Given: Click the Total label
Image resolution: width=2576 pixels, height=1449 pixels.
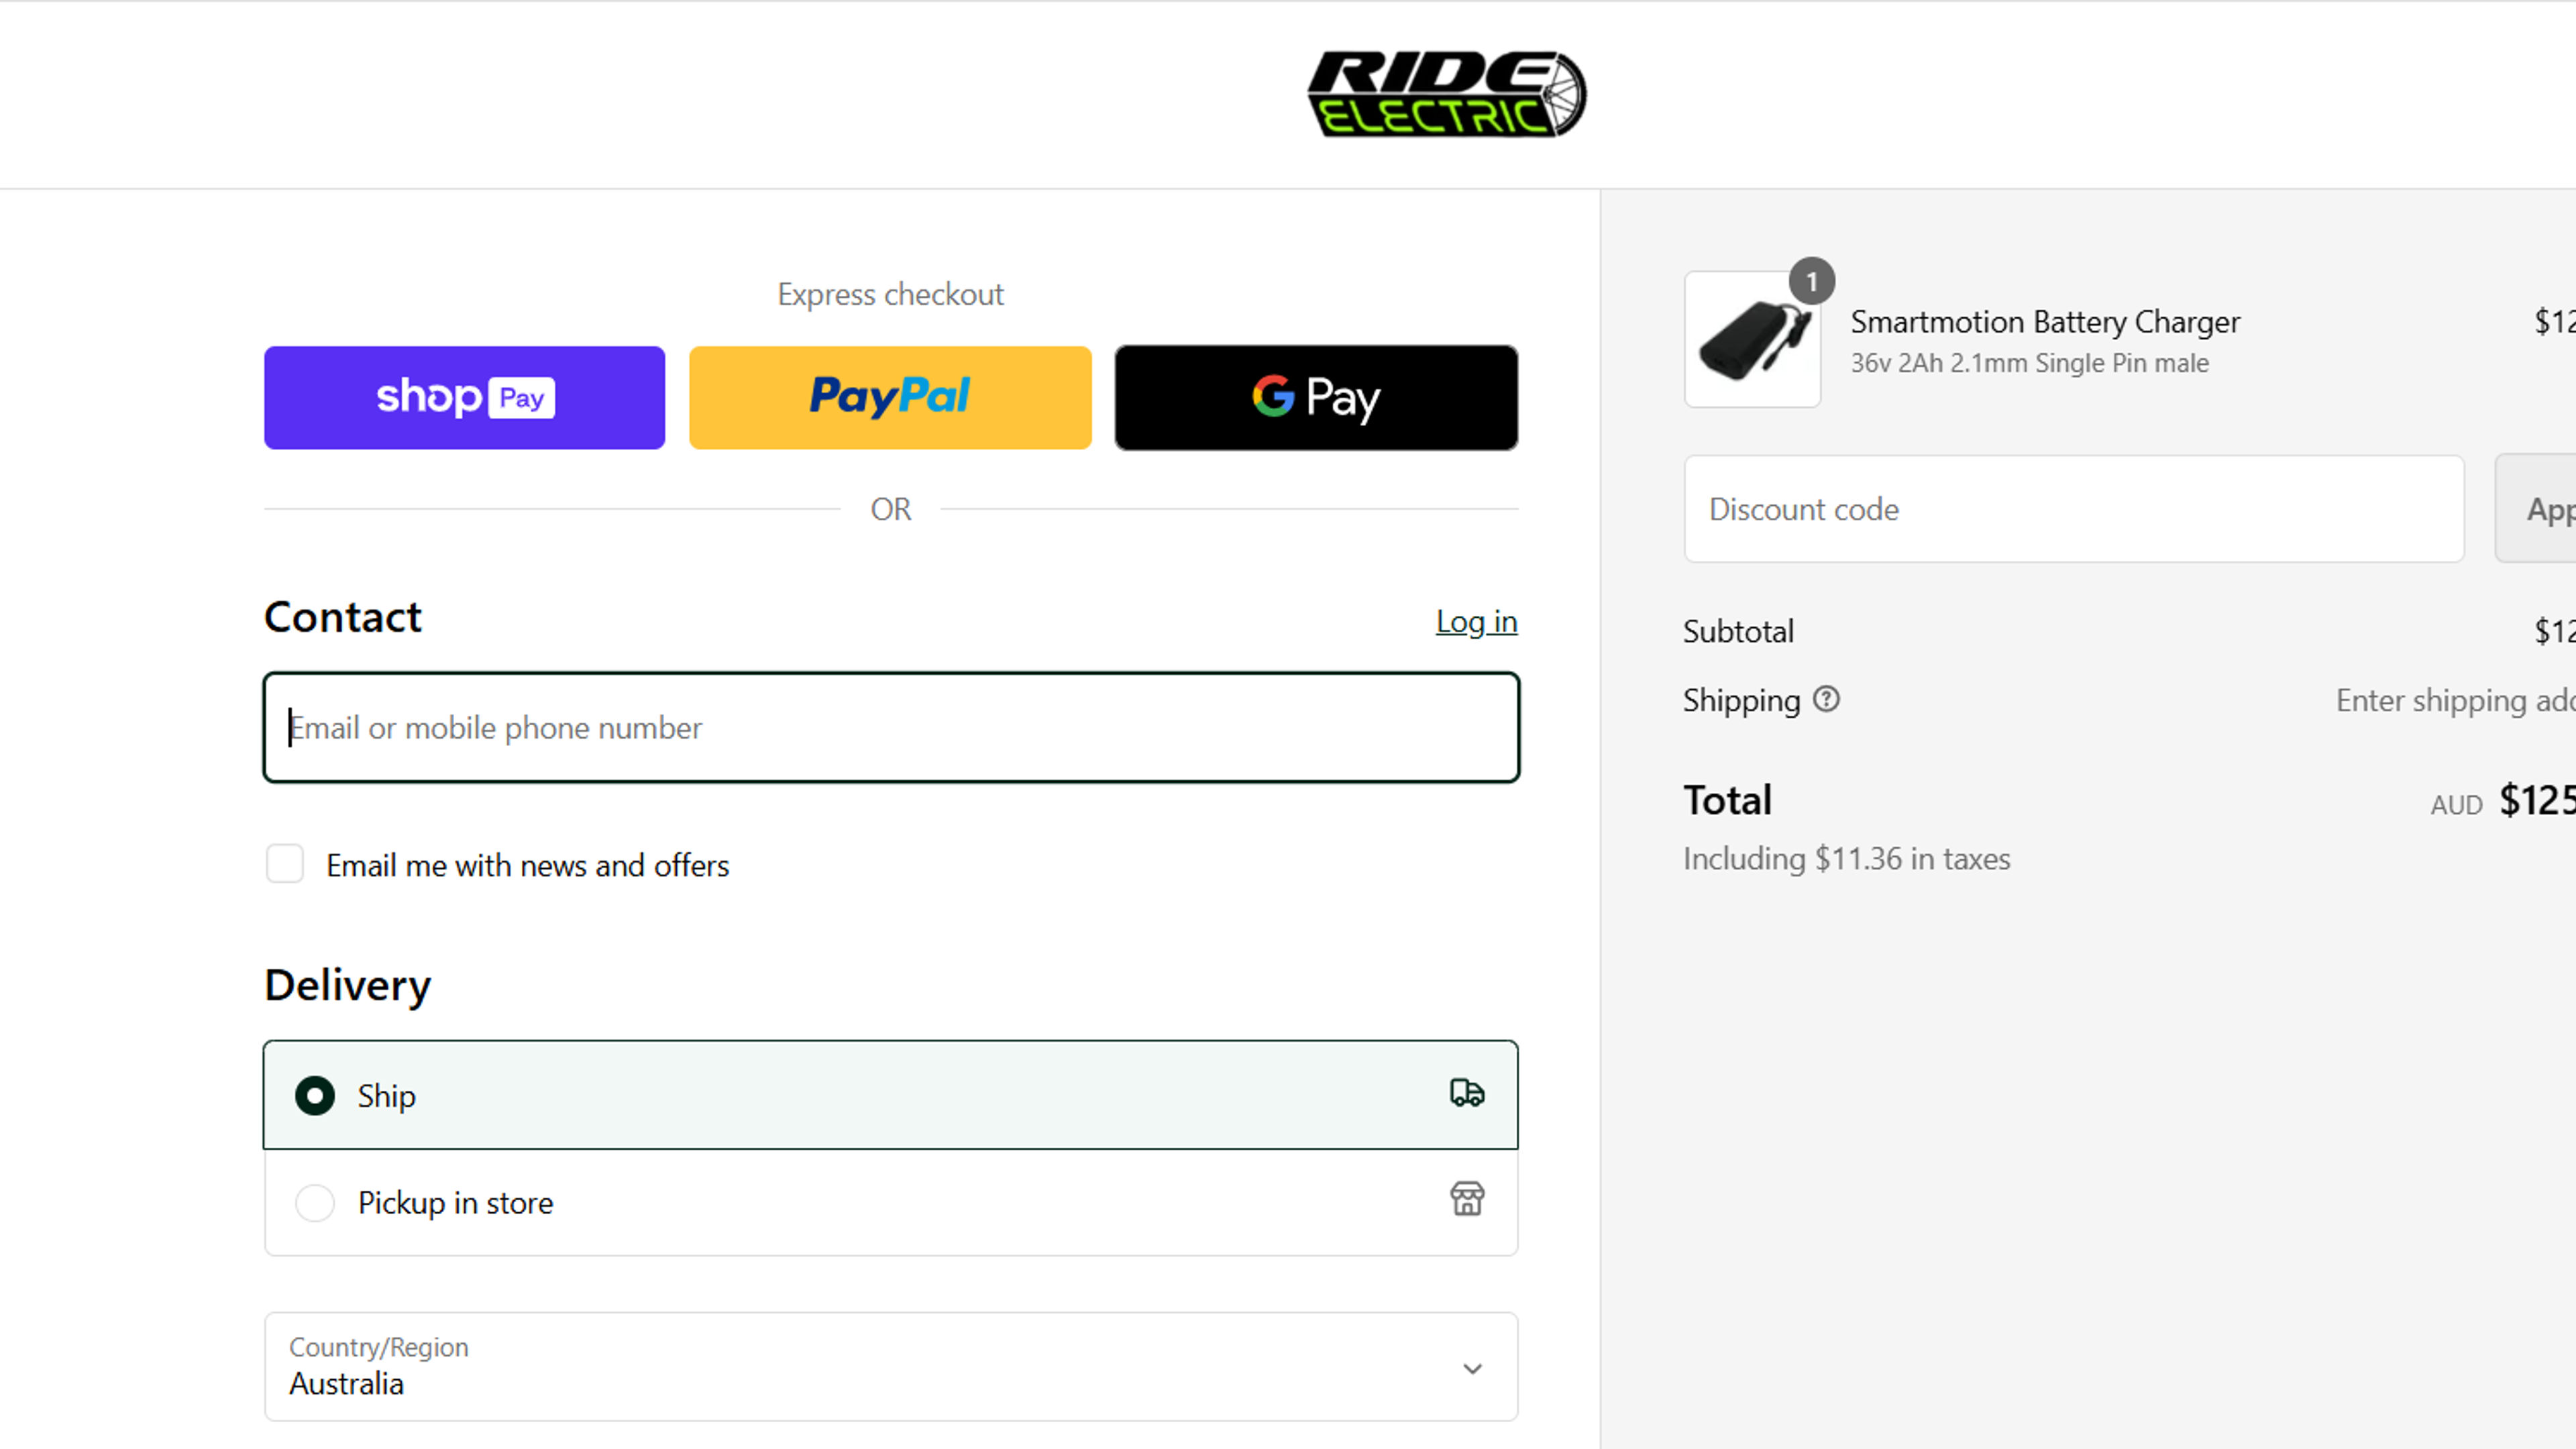Looking at the screenshot, I should point(1727,801).
